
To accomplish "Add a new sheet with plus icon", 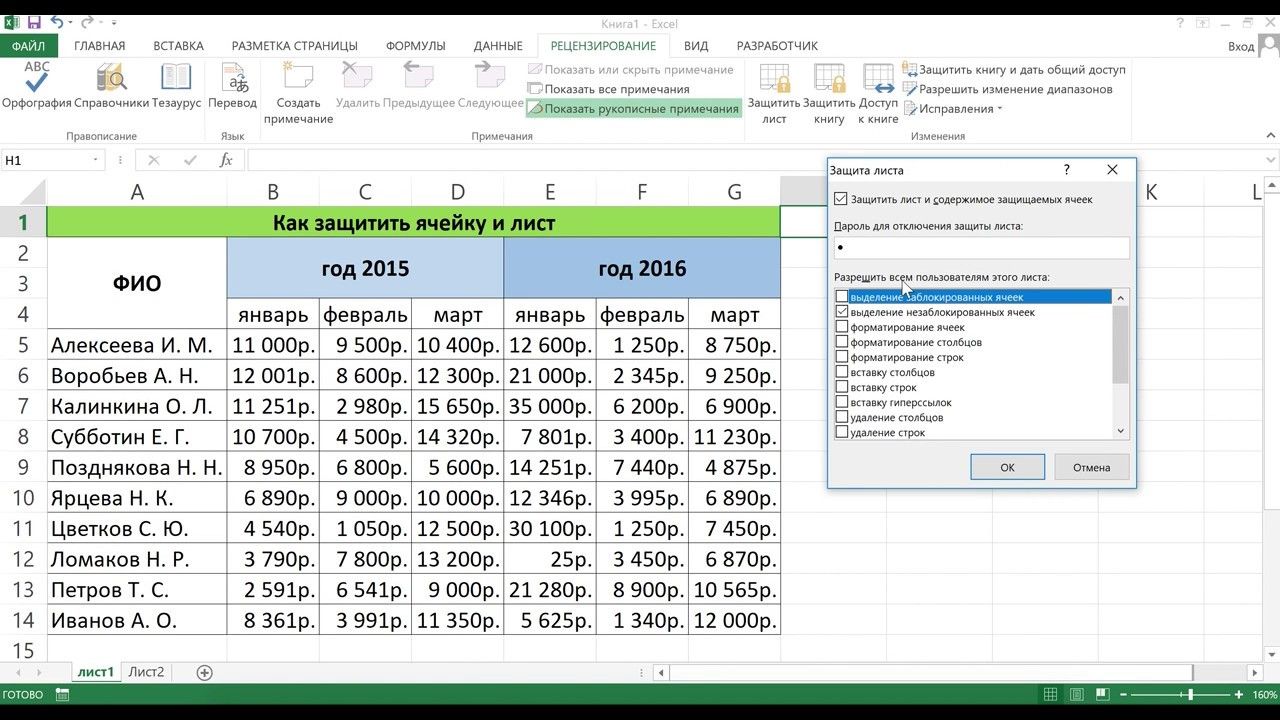I will [205, 673].
